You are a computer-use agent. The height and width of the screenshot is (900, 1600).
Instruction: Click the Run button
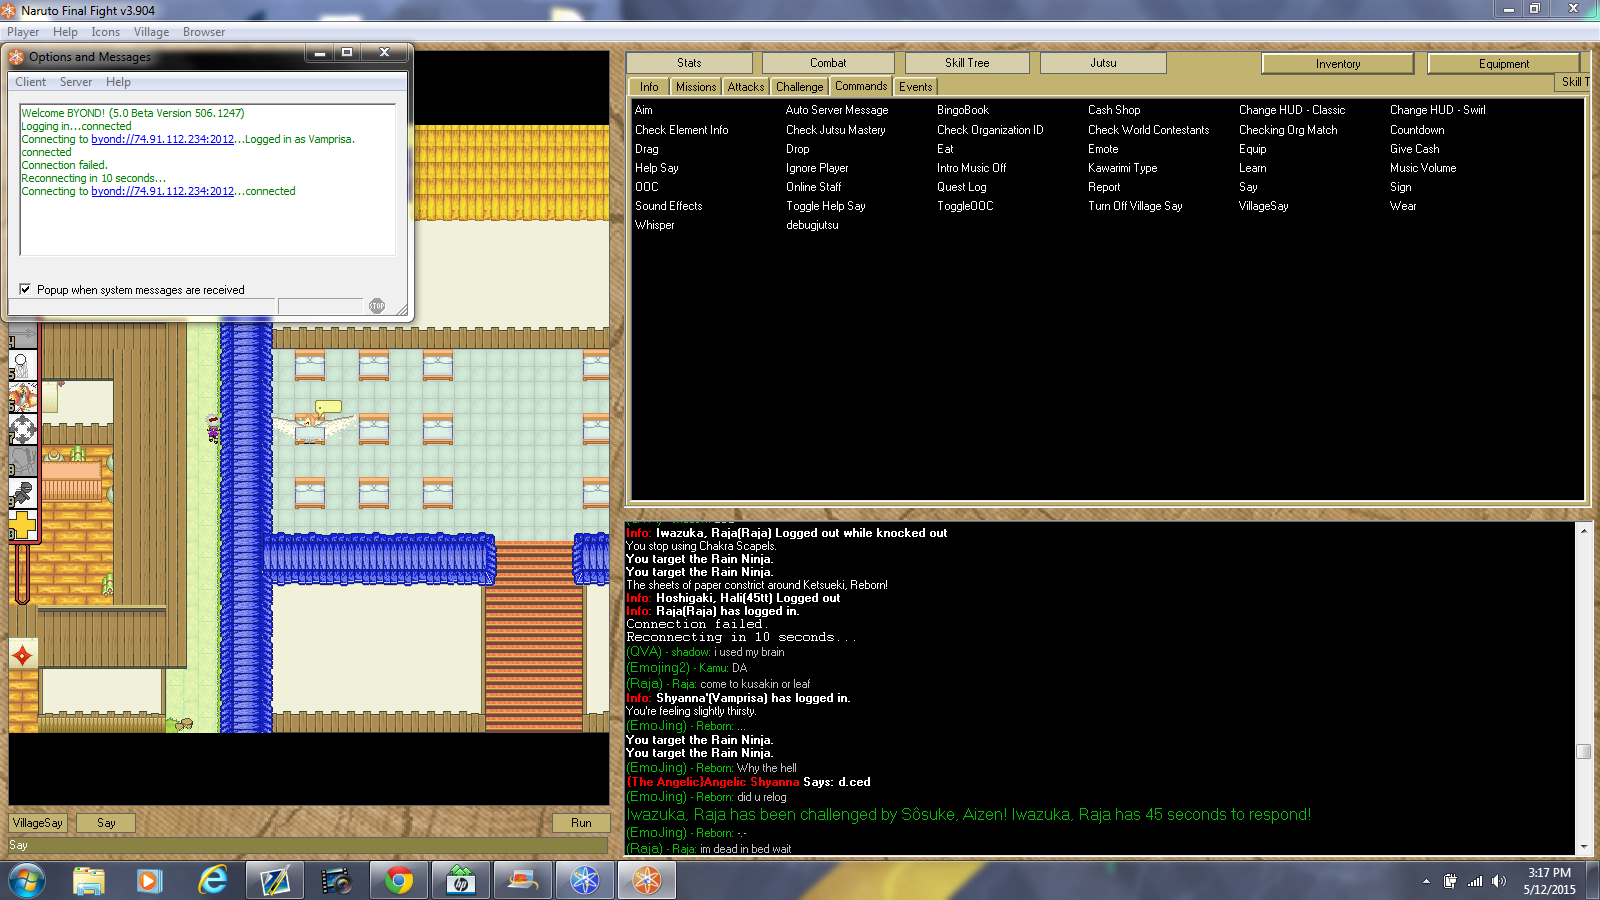(581, 823)
